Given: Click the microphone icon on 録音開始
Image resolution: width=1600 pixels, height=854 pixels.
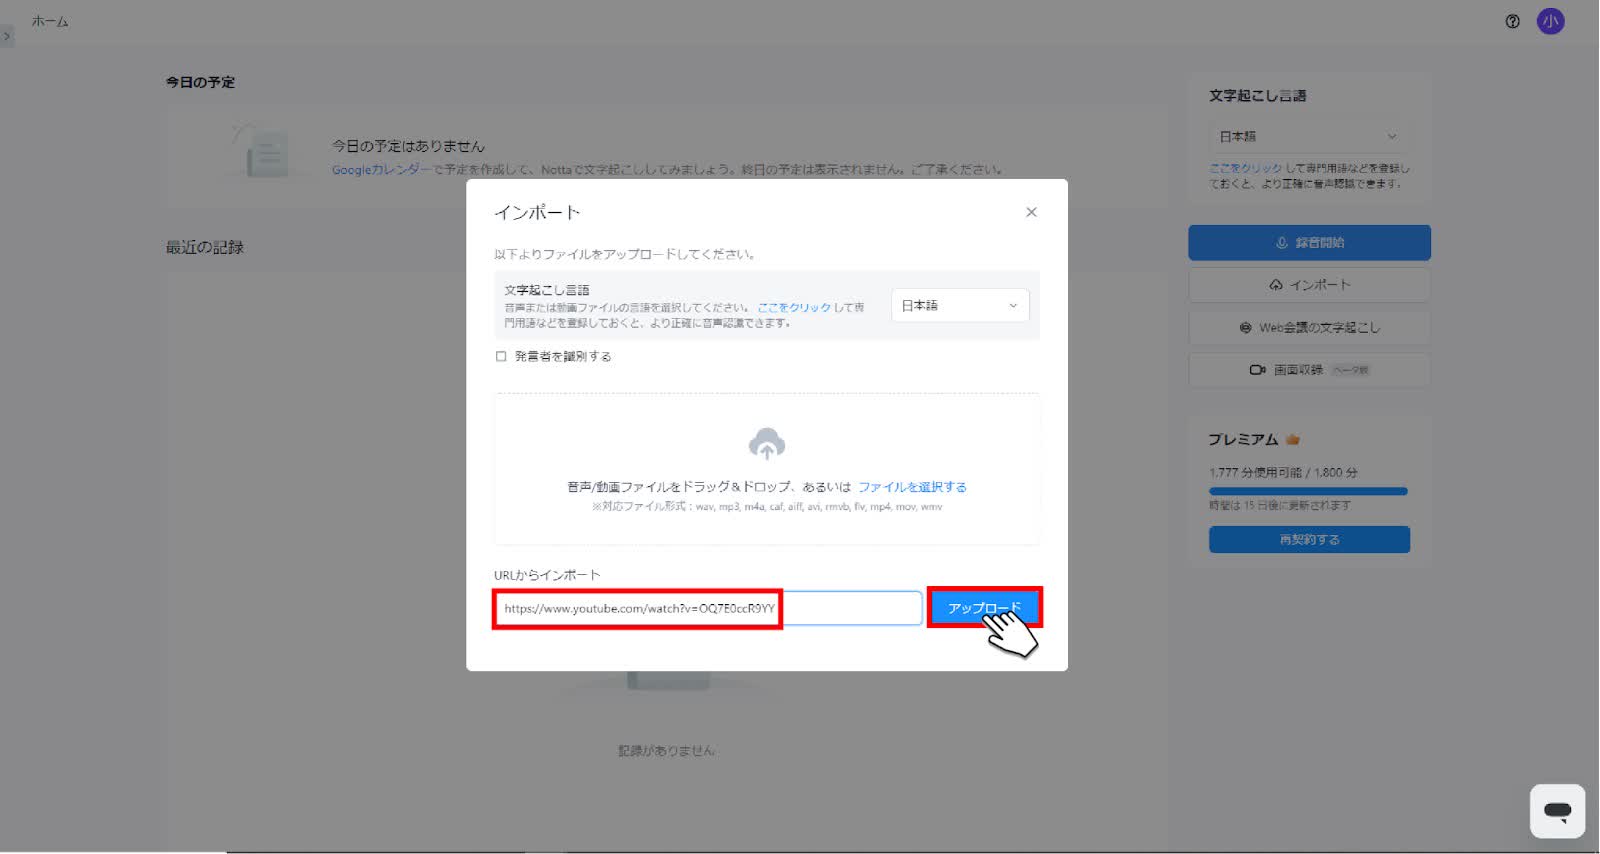Looking at the screenshot, I should click(1281, 243).
